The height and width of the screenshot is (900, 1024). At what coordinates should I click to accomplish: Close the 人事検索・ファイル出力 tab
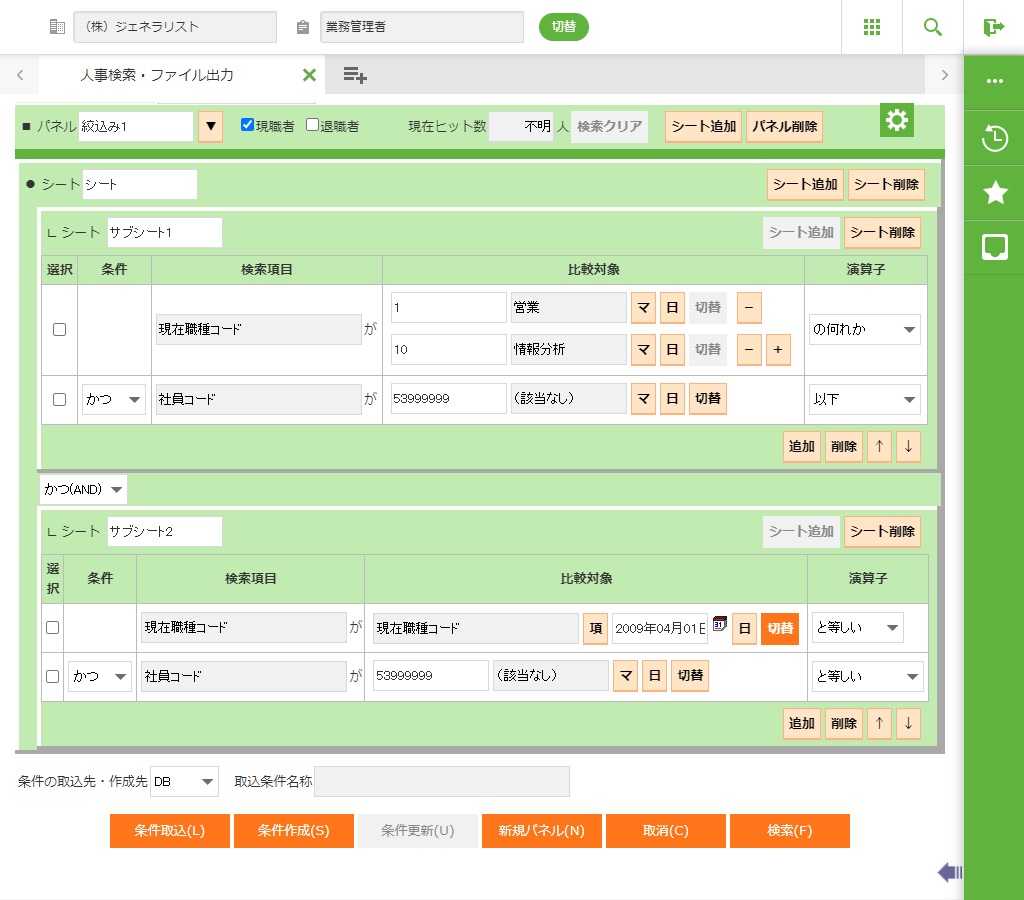click(309, 75)
